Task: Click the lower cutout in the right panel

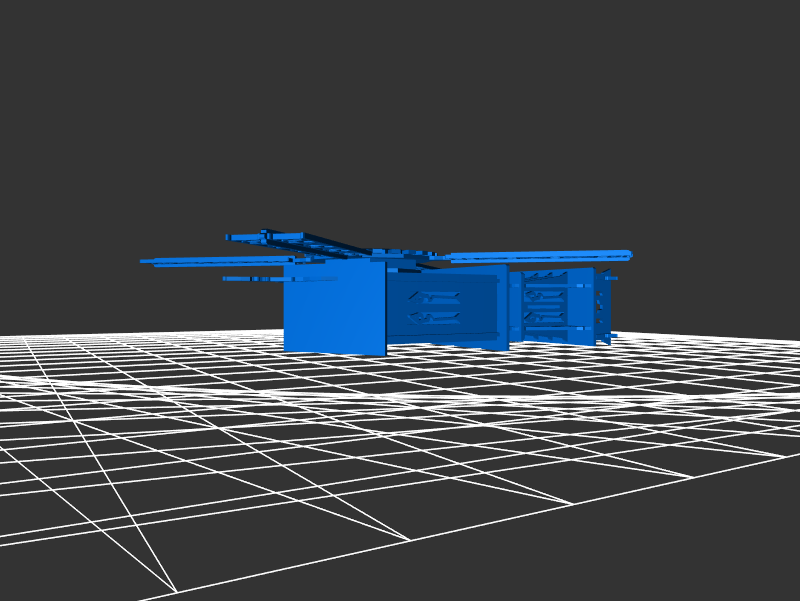Action: [x=547, y=319]
